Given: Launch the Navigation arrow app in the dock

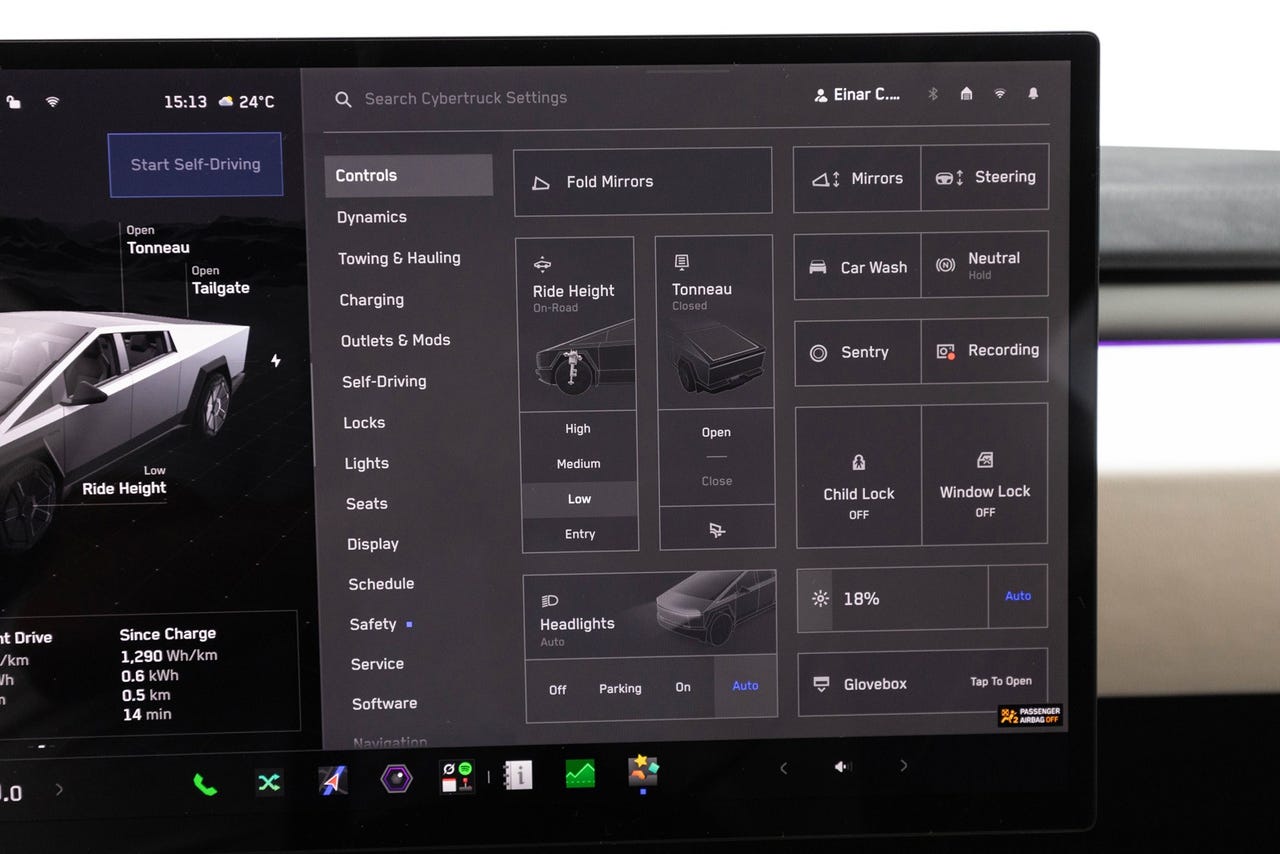Looking at the screenshot, I should [333, 780].
